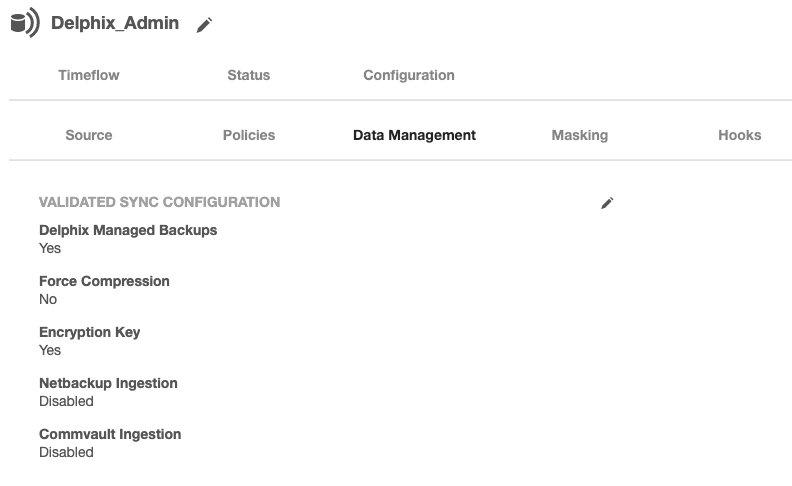
Task: Click the Disabled value under Commvault Ingestion
Action: point(66,452)
